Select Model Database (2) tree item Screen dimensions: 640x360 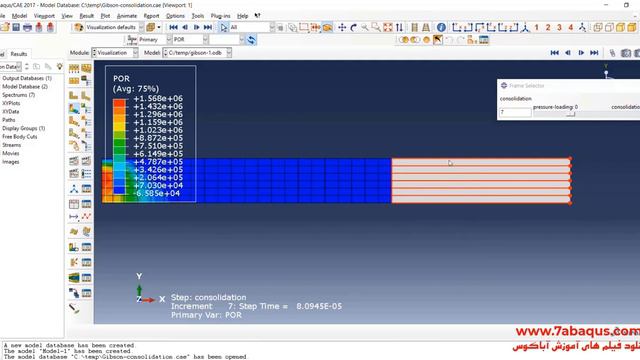tap(25, 87)
